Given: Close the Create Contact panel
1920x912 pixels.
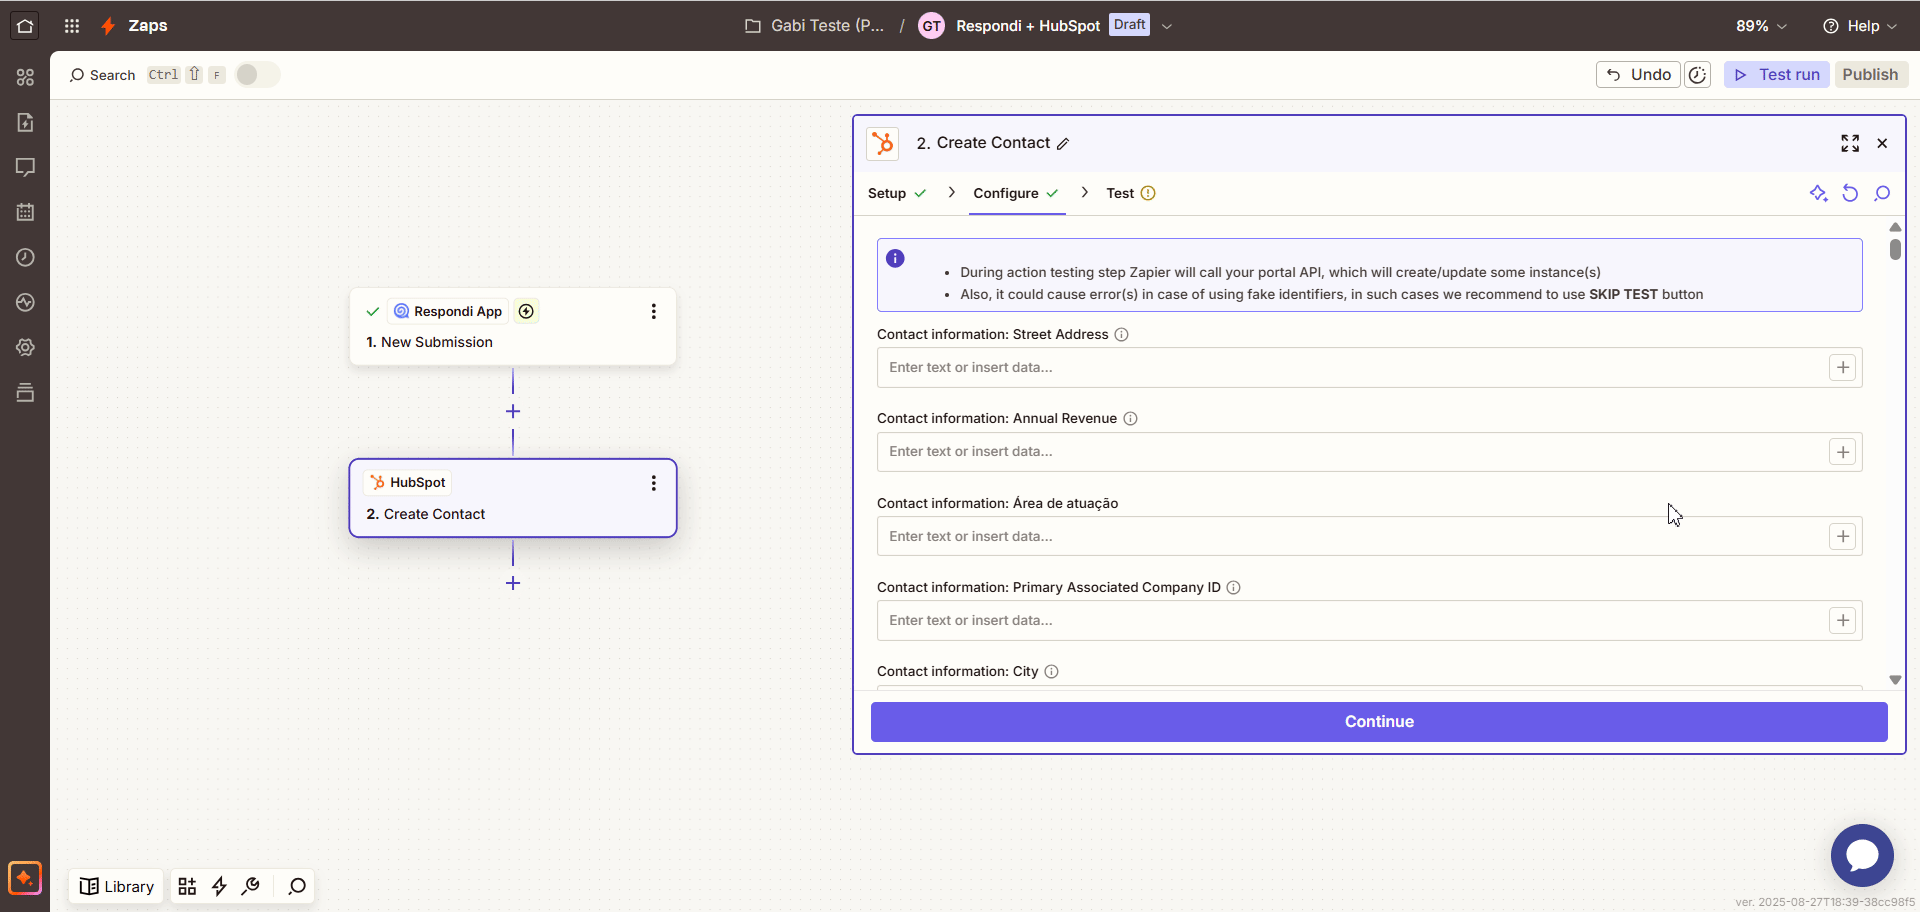Looking at the screenshot, I should pos(1882,143).
